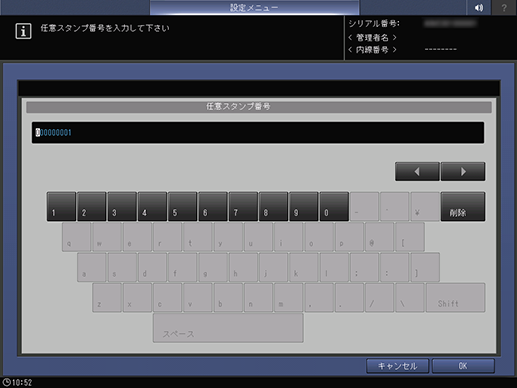Click the c key

[168, 298]
